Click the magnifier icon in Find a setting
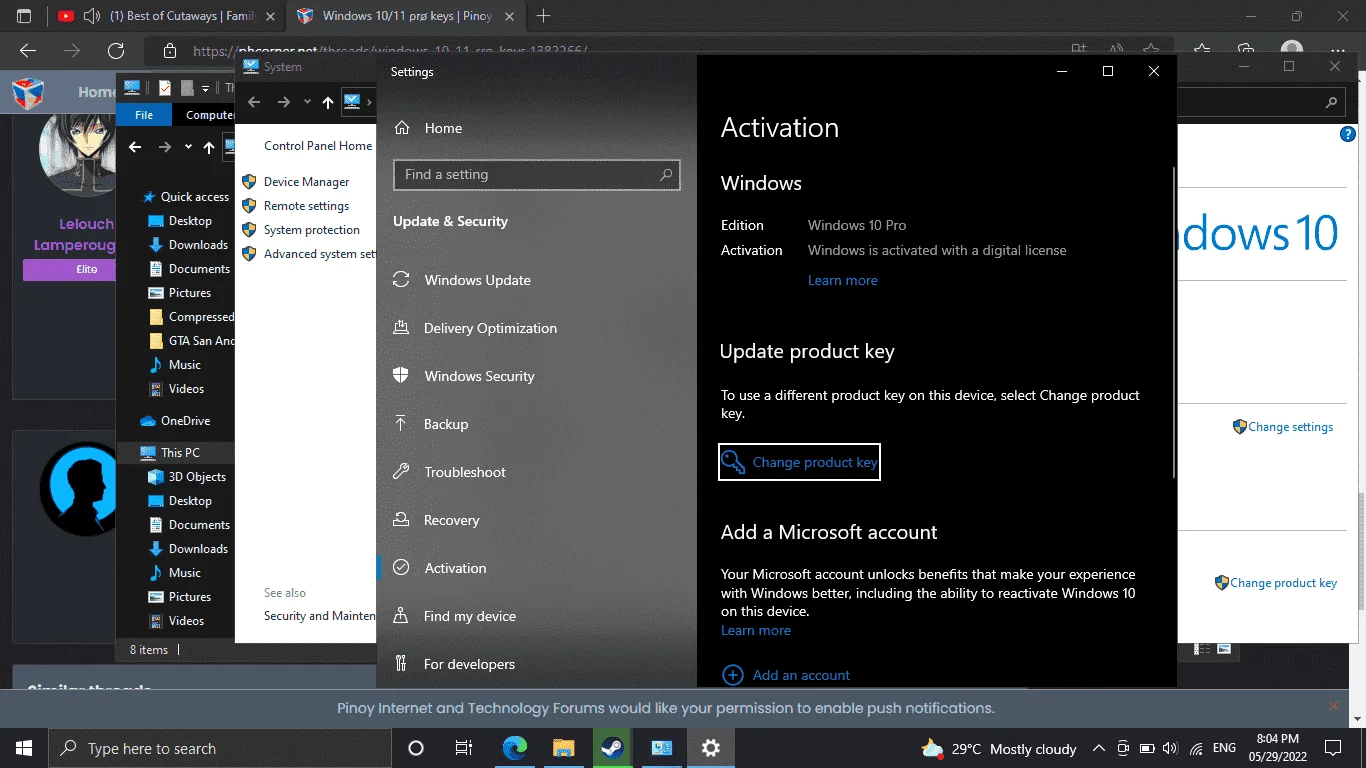1366x768 pixels. click(666, 174)
